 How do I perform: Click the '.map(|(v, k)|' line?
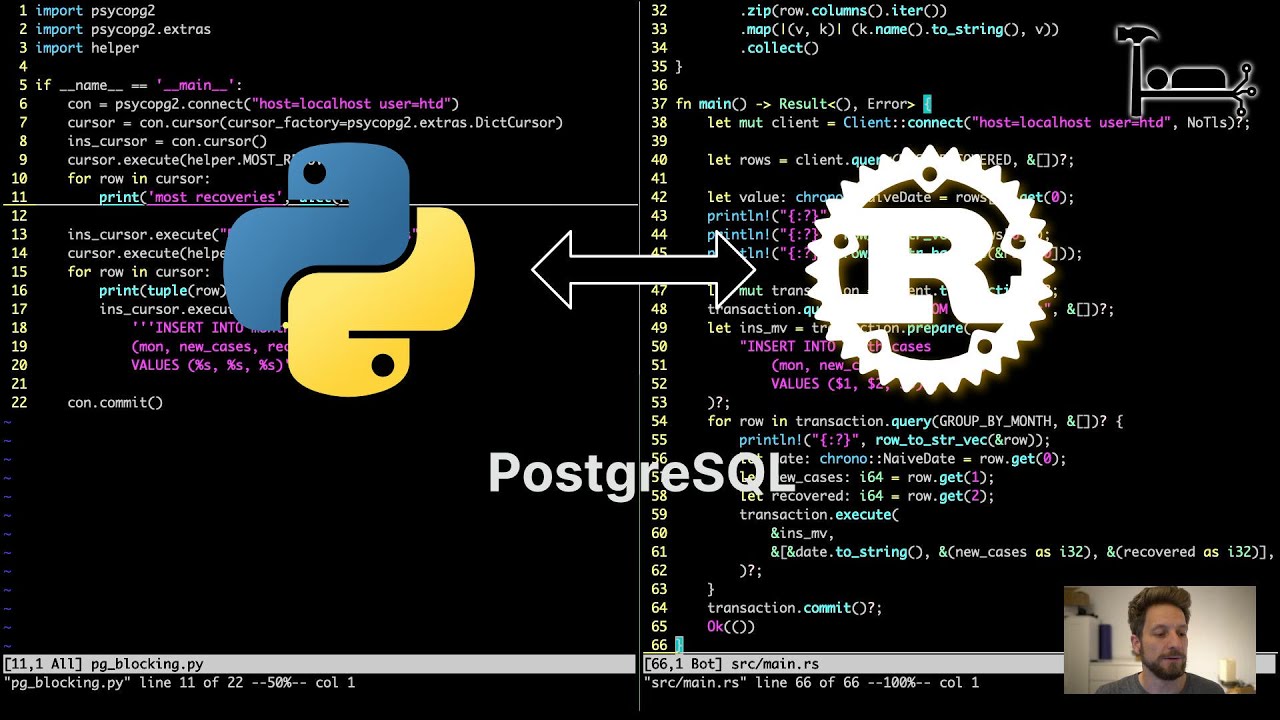click(x=899, y=29)
